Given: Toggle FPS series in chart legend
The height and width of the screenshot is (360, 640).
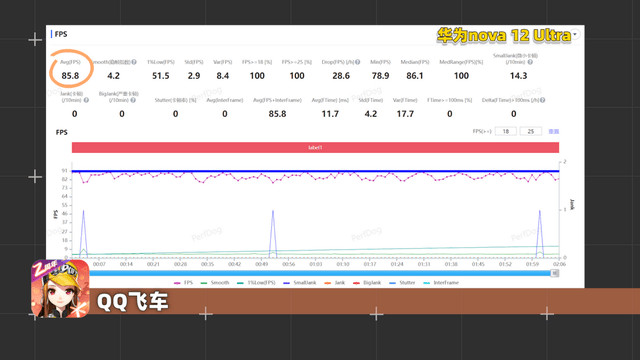Looking at the screenshot, I should [x=183, y=282].
